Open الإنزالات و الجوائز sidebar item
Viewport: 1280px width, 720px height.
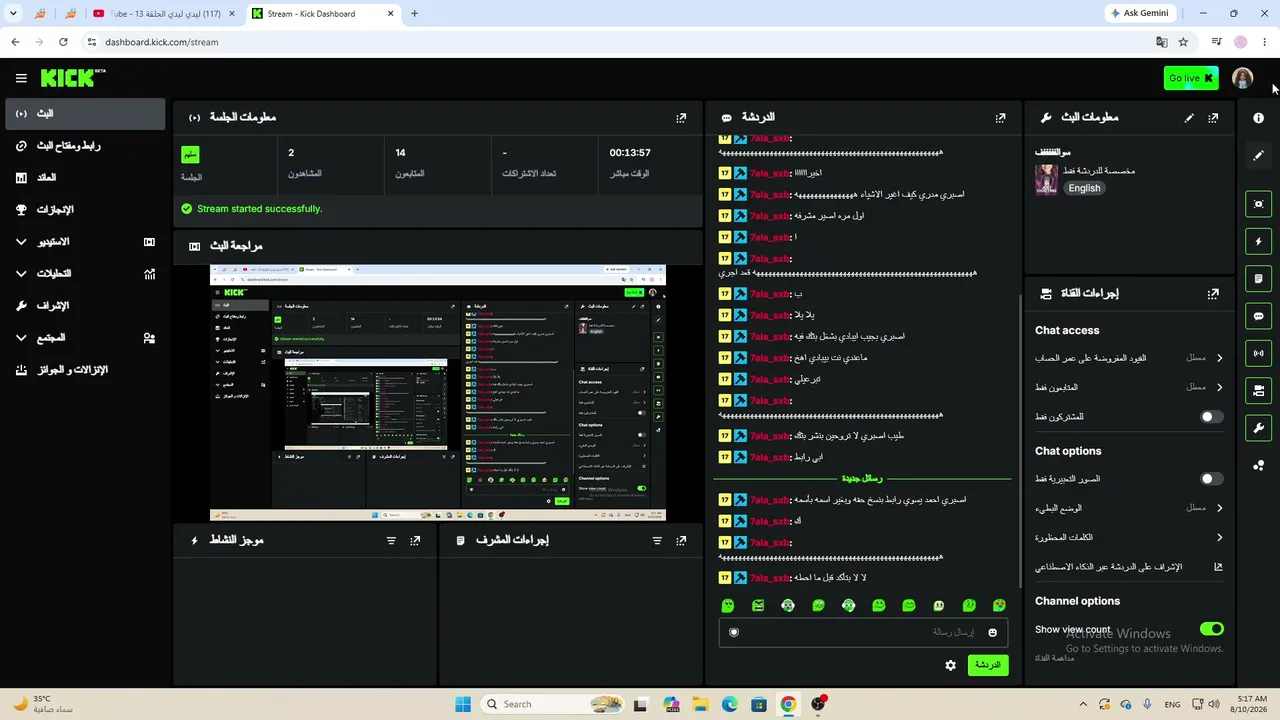click(85, 370)
